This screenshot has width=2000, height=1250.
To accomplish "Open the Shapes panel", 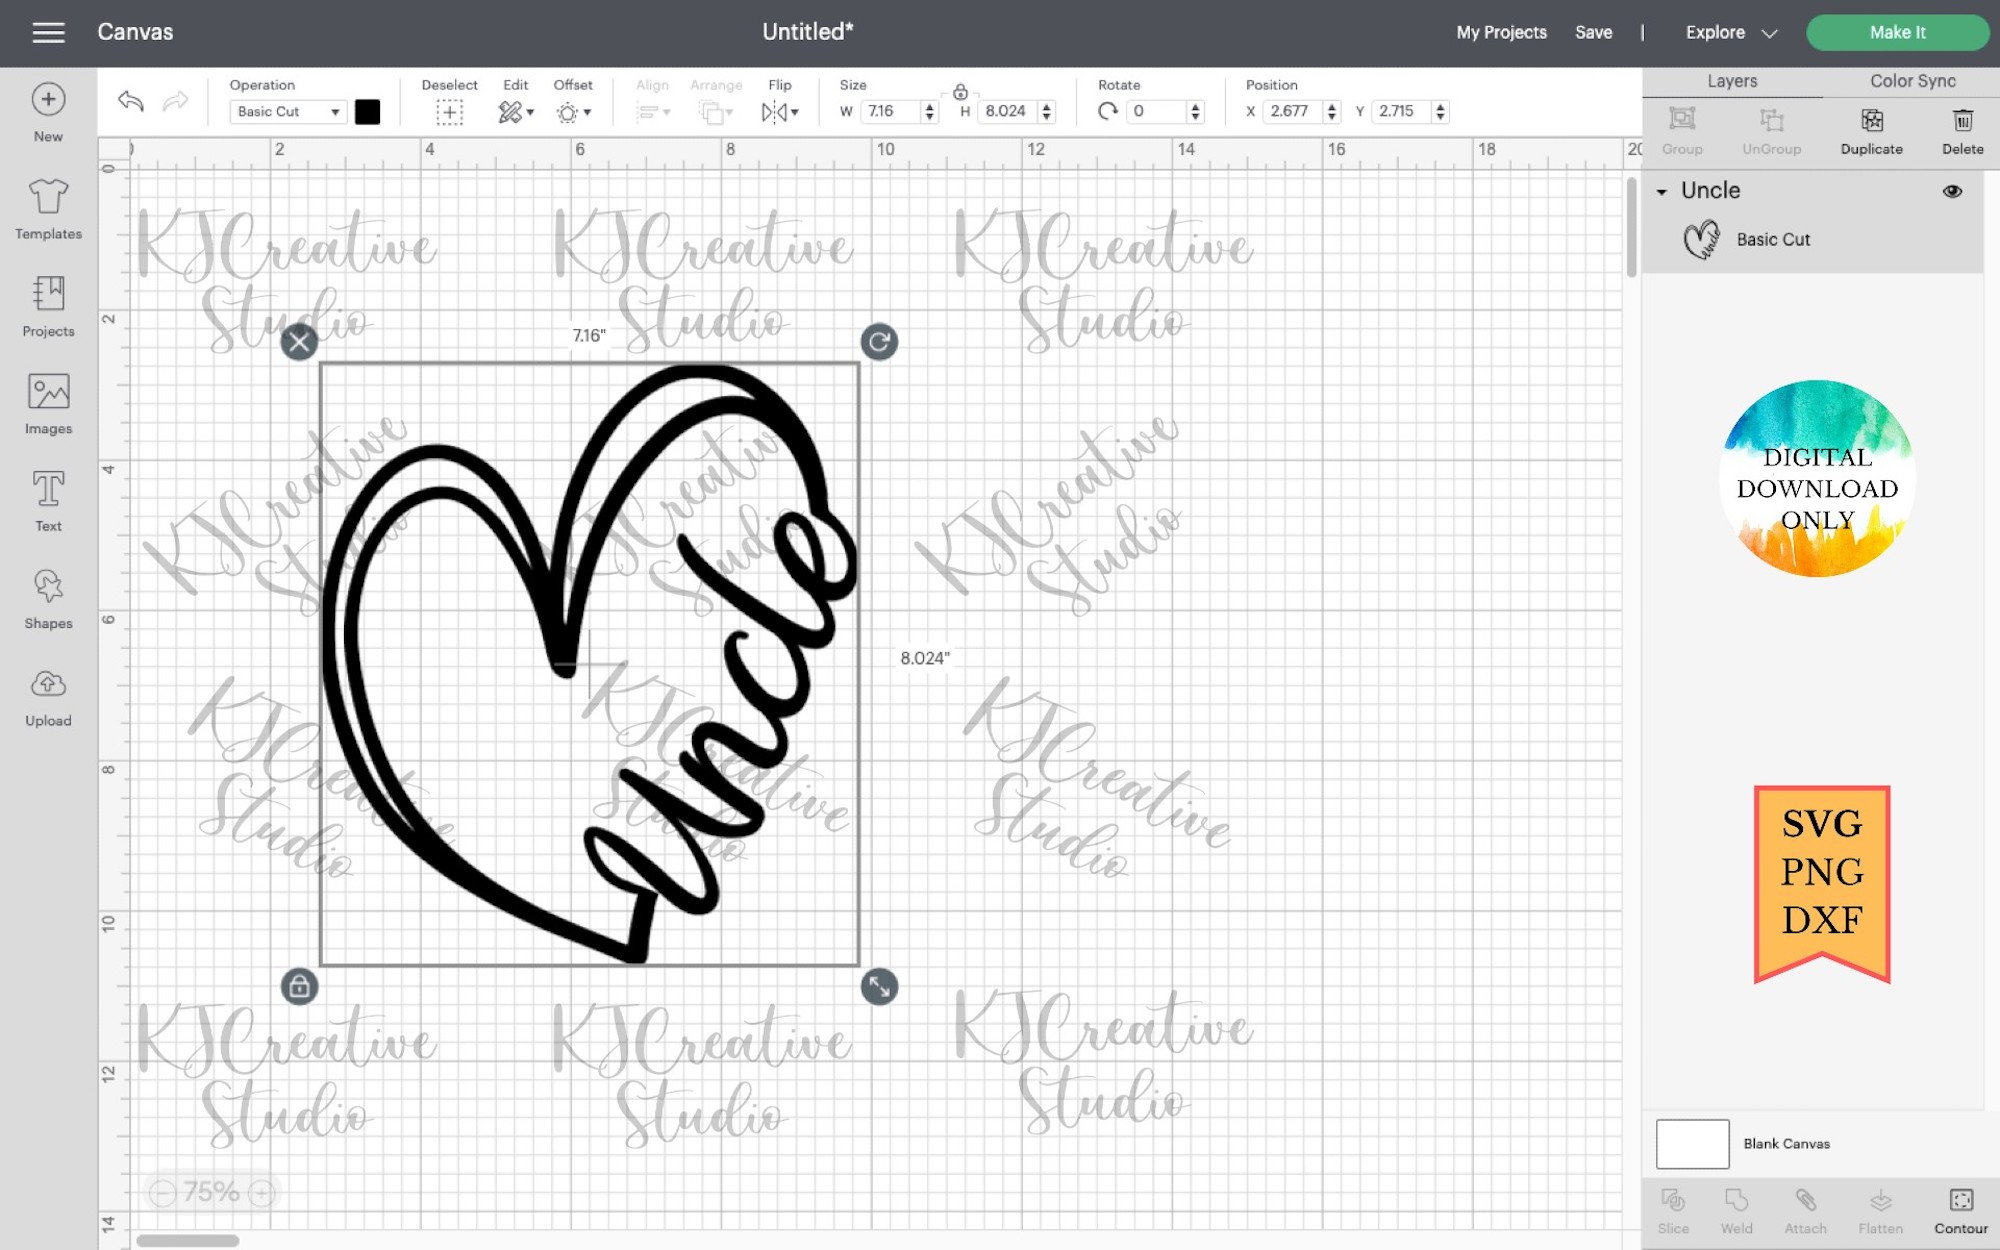I will click(47, 594).
